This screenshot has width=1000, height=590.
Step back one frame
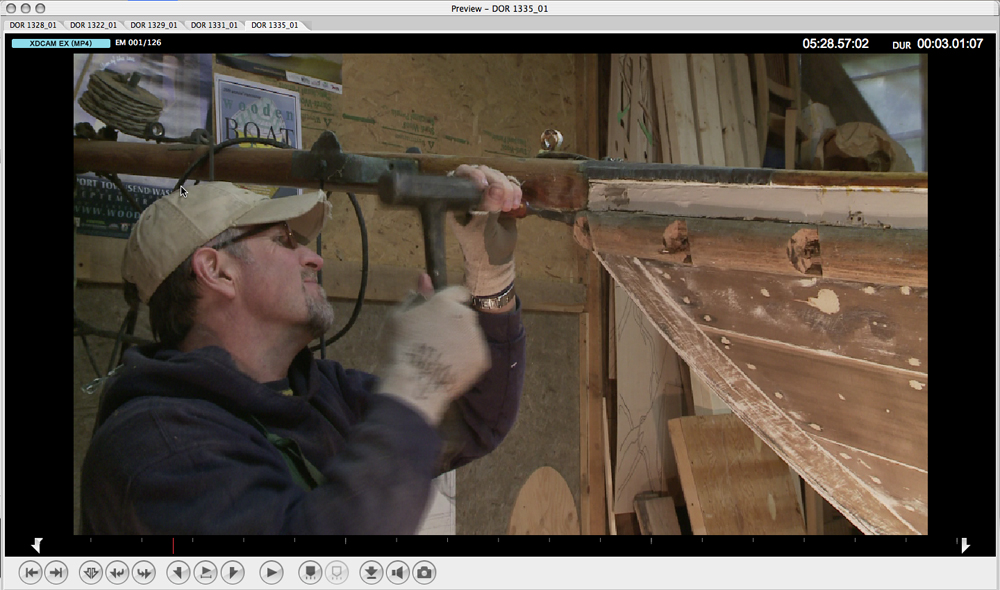pos(179,572)
